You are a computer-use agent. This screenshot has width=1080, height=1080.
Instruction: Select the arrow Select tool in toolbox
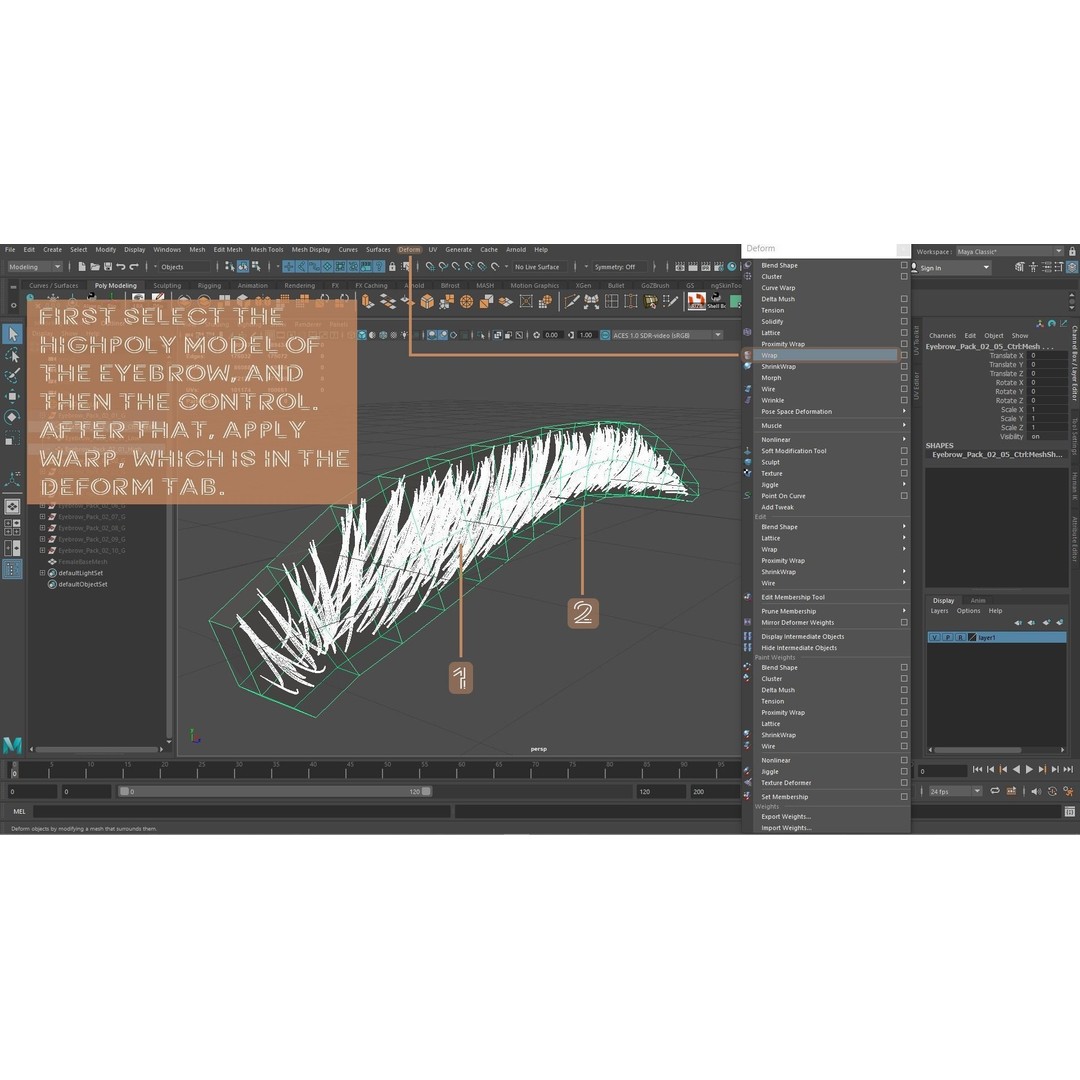pyautogui.click(x=12, y=334)
